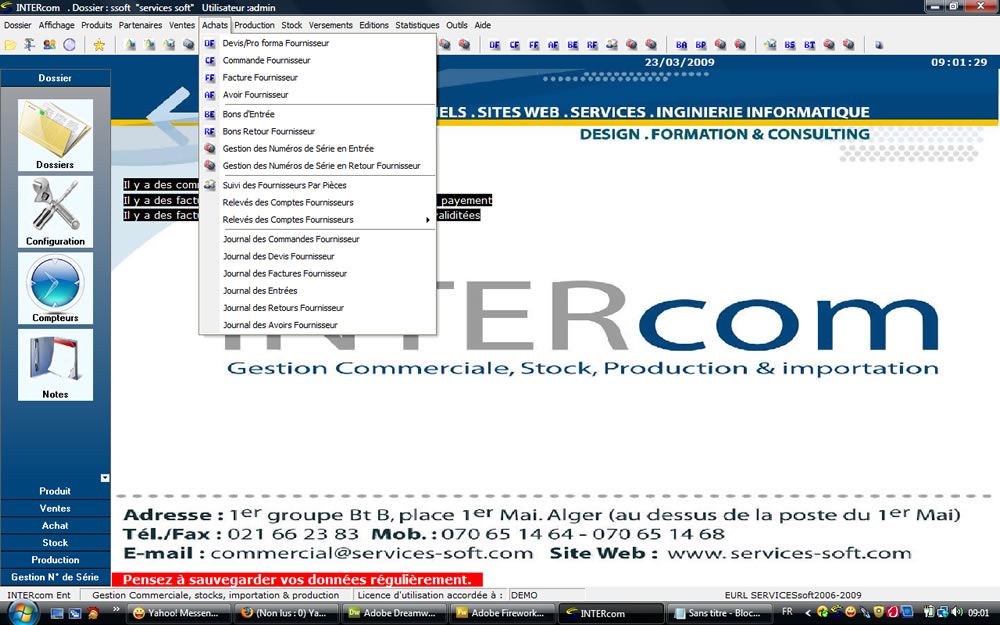Expand the Stock sidebar panel
Image resolution: width=1000 pixels, height=625 pixels.
point(55,543)
